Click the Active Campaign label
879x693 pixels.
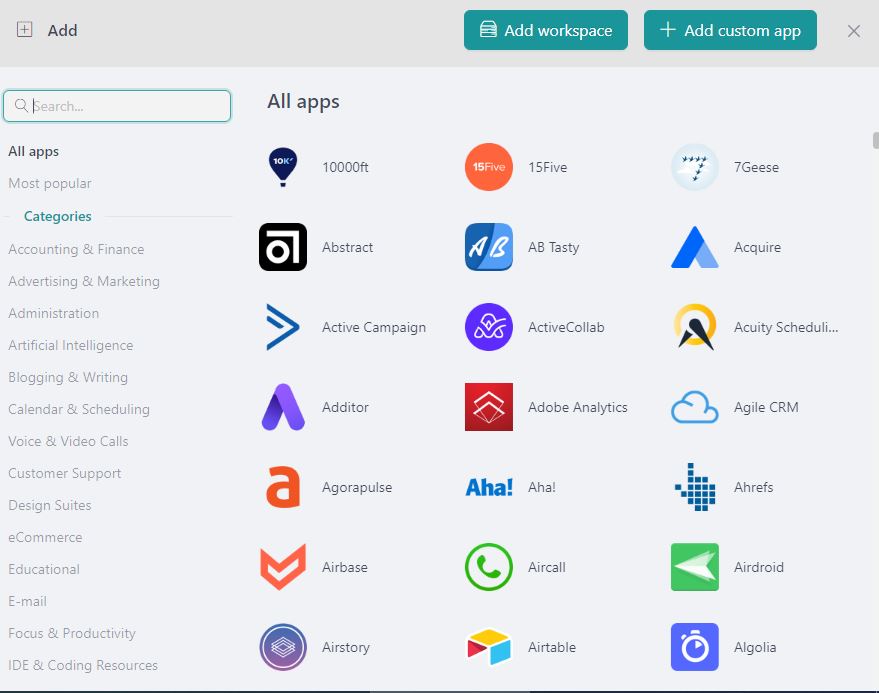374,327
